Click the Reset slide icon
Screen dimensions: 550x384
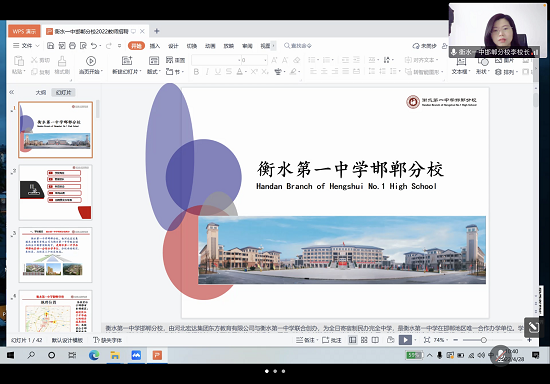coord(170,60)
